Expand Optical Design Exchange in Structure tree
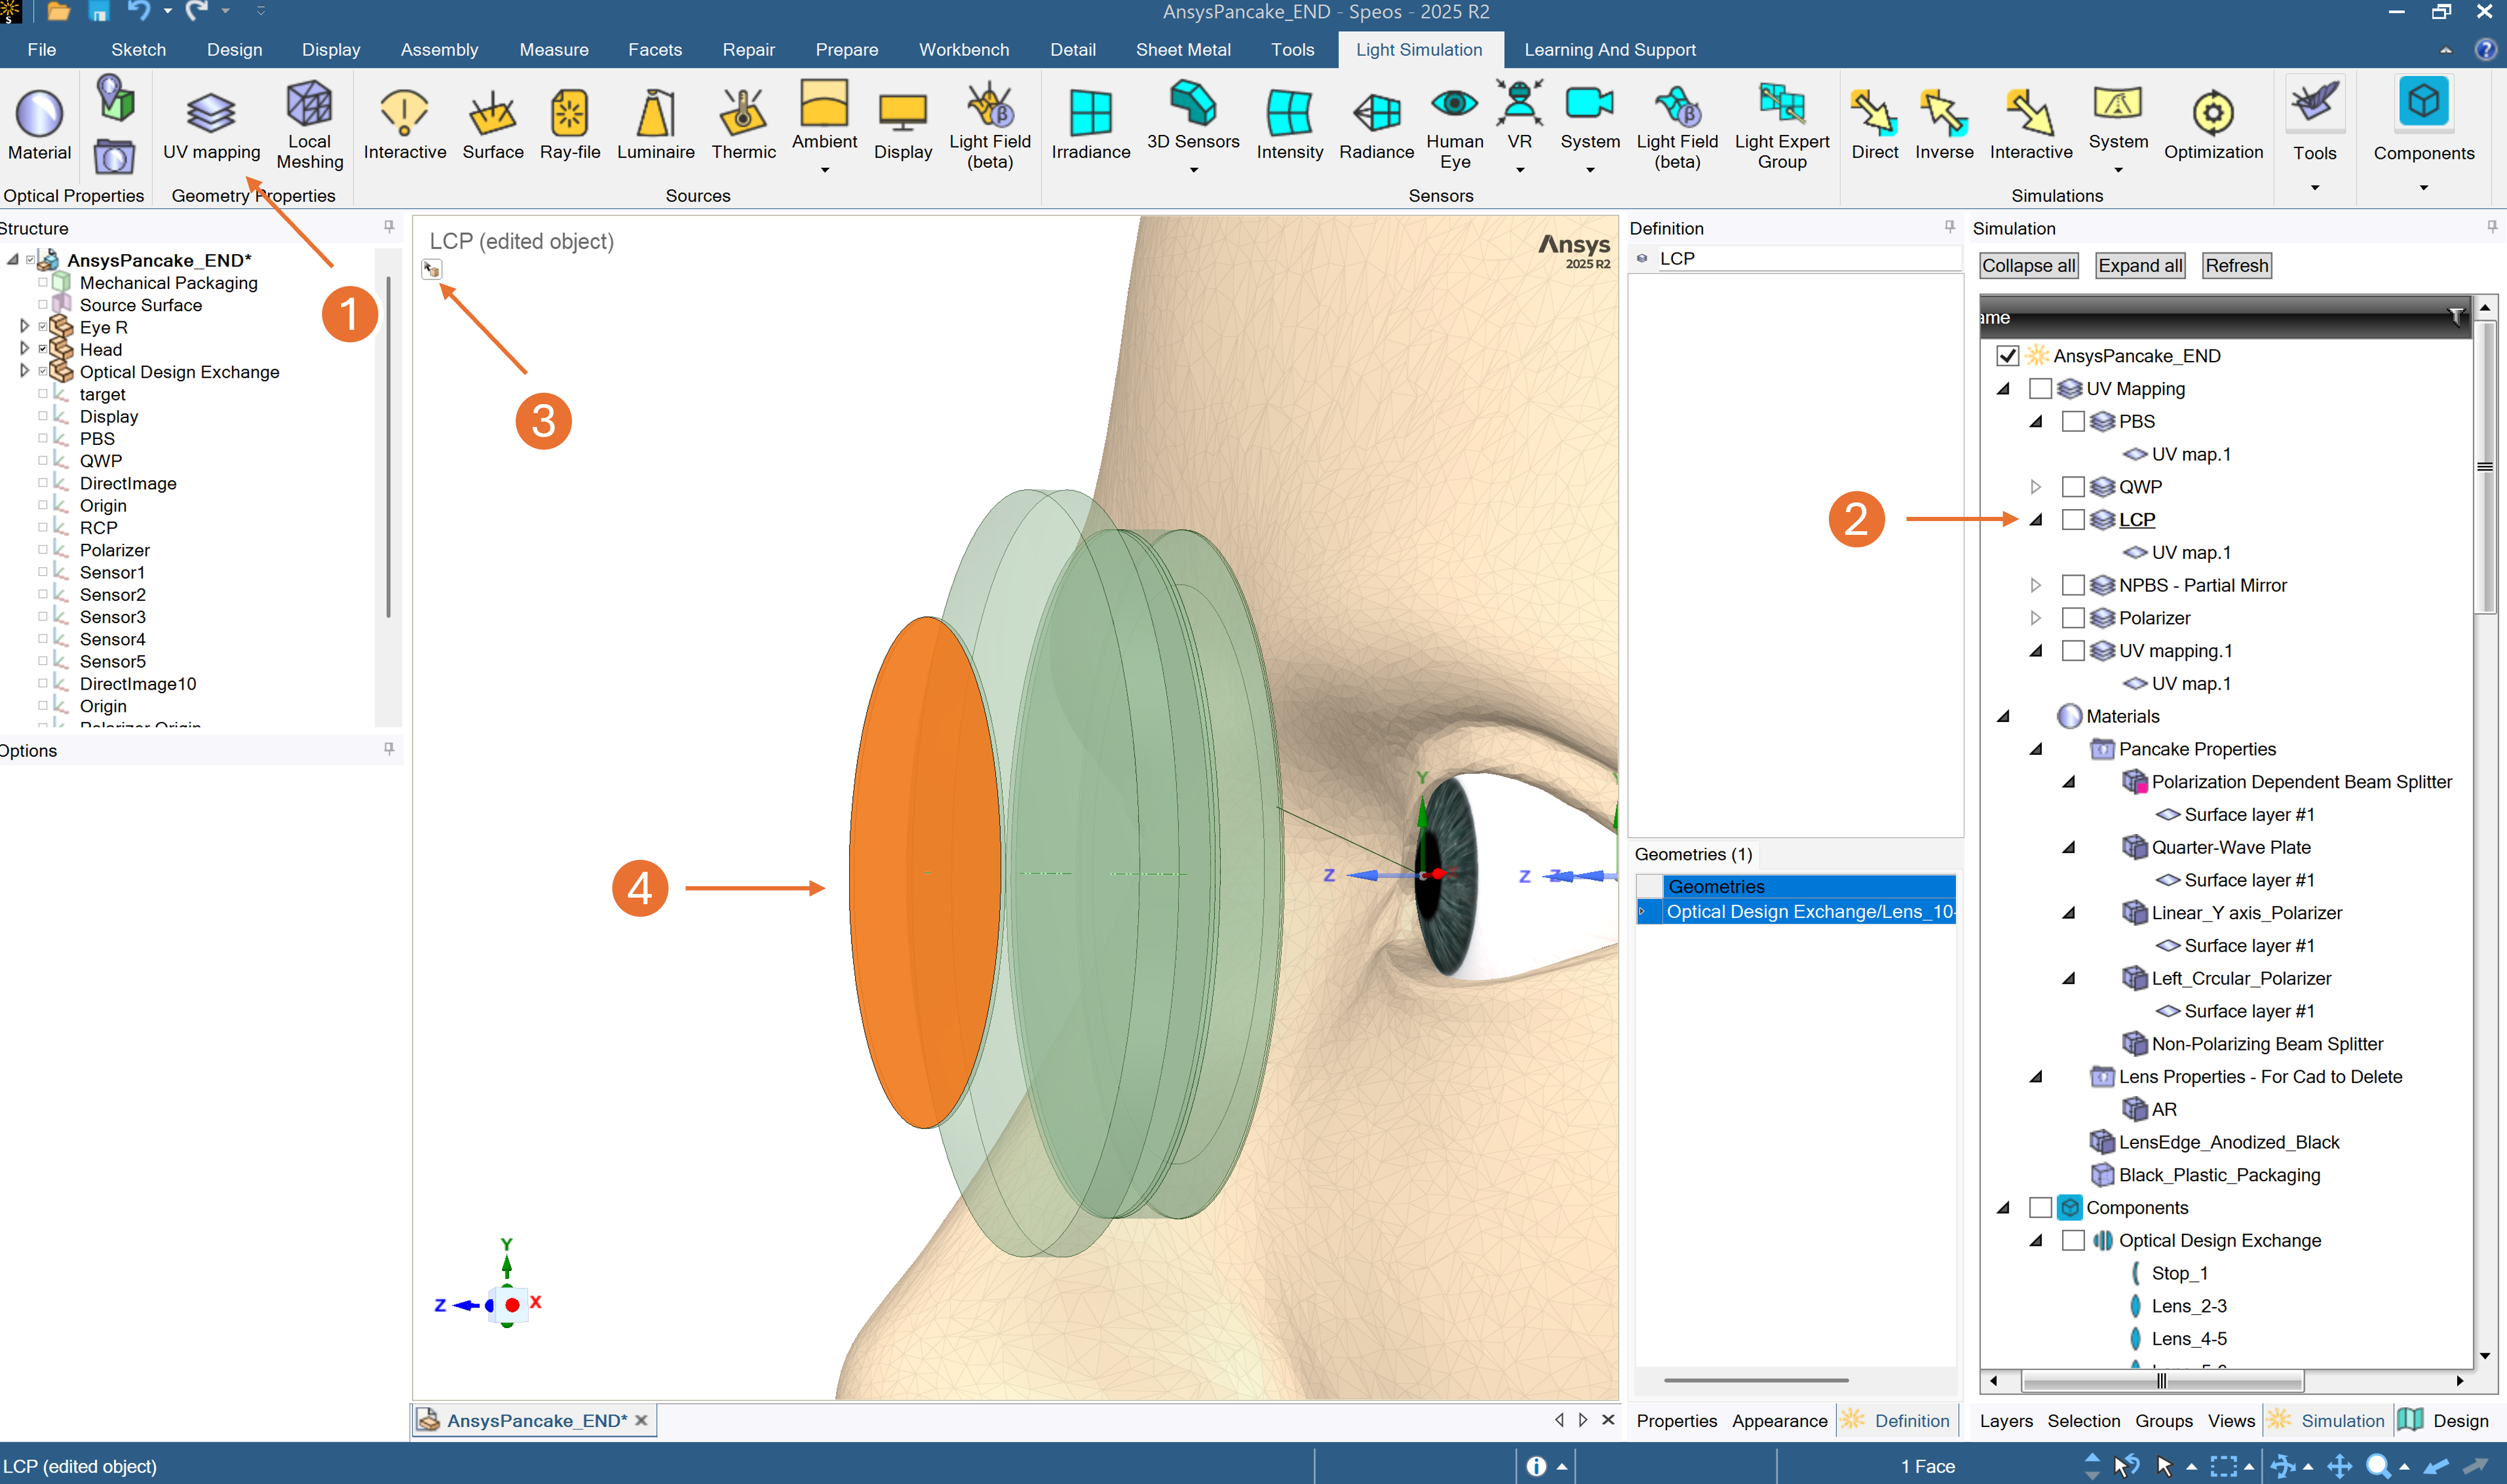The width and height of the screenshot is (2507, 1484). [x=24, y=370]
